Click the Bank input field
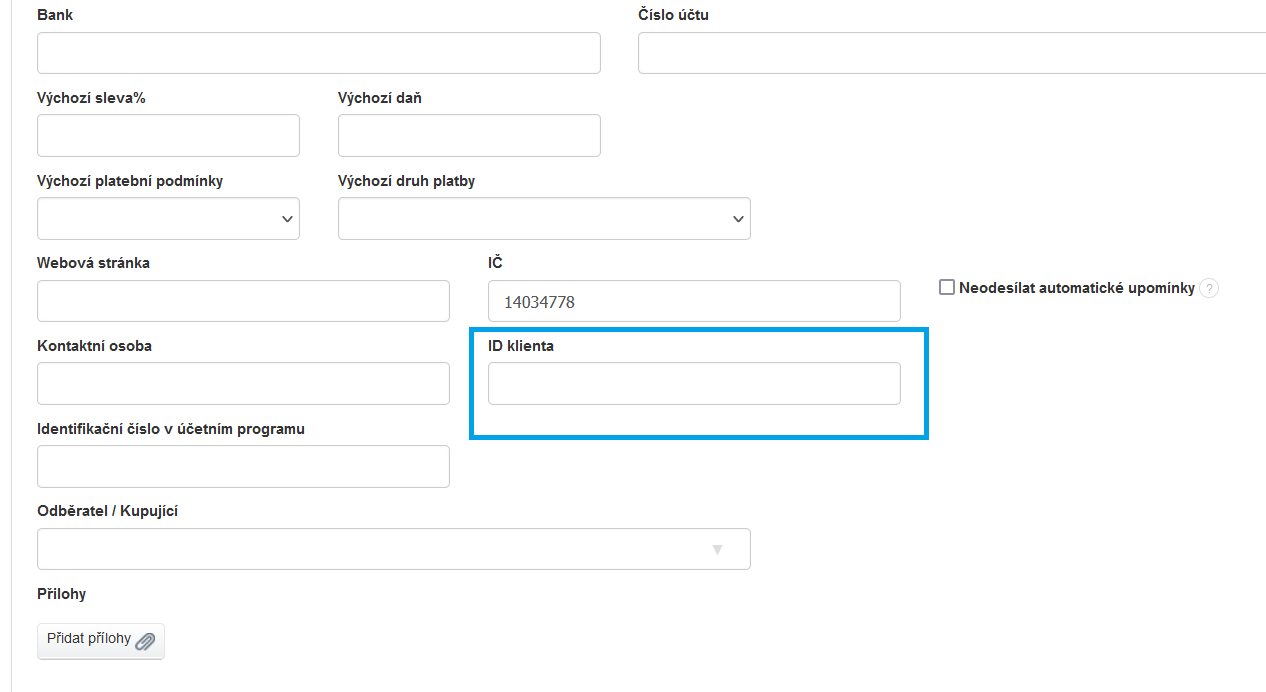Viewport: 1266px width, 692px height. point(318,53)
